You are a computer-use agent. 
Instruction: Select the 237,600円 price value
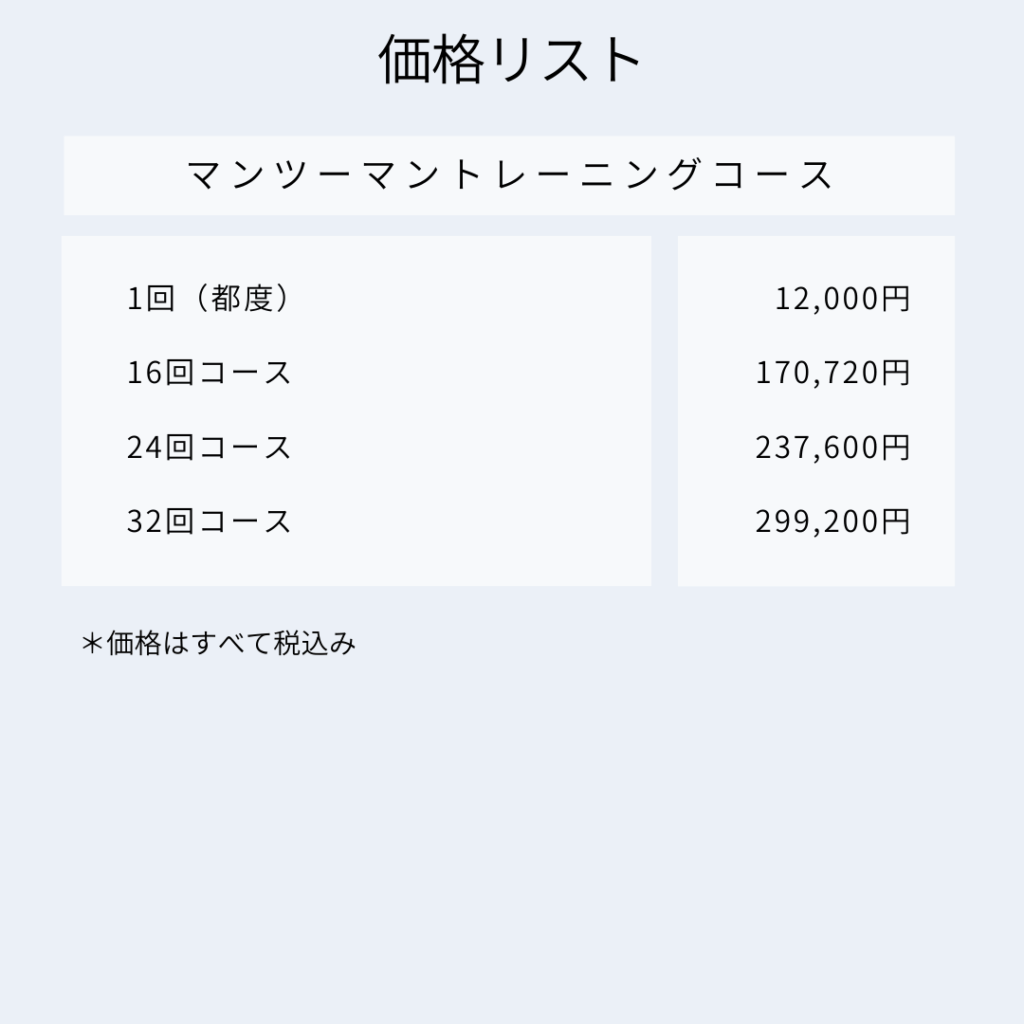[832, 447]
